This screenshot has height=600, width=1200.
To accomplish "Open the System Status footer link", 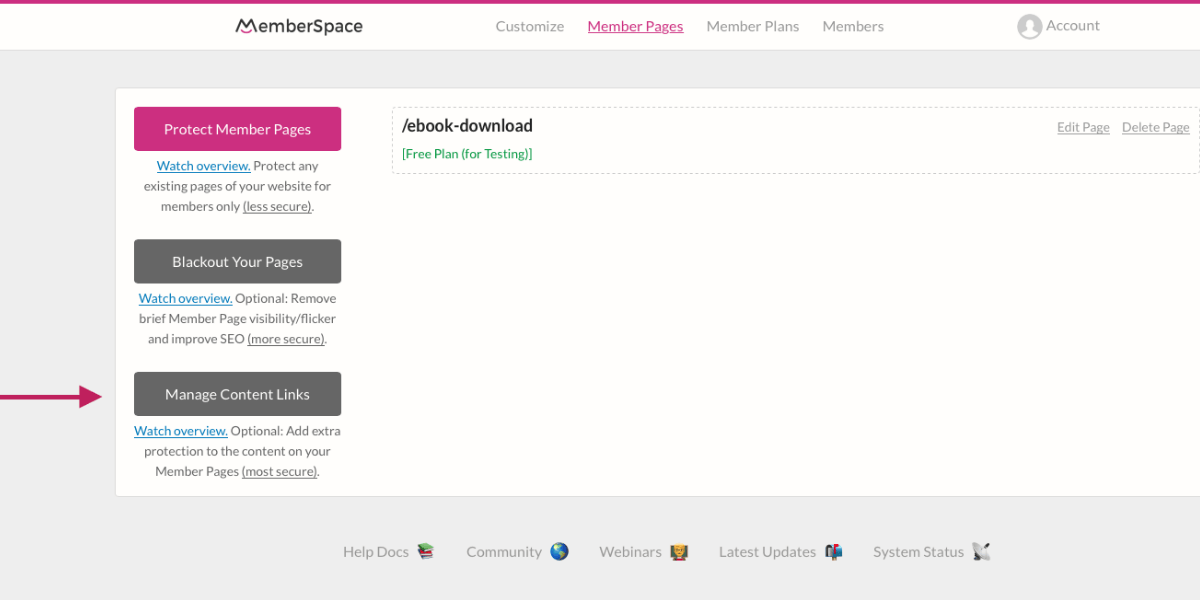I will pos(918,552).
